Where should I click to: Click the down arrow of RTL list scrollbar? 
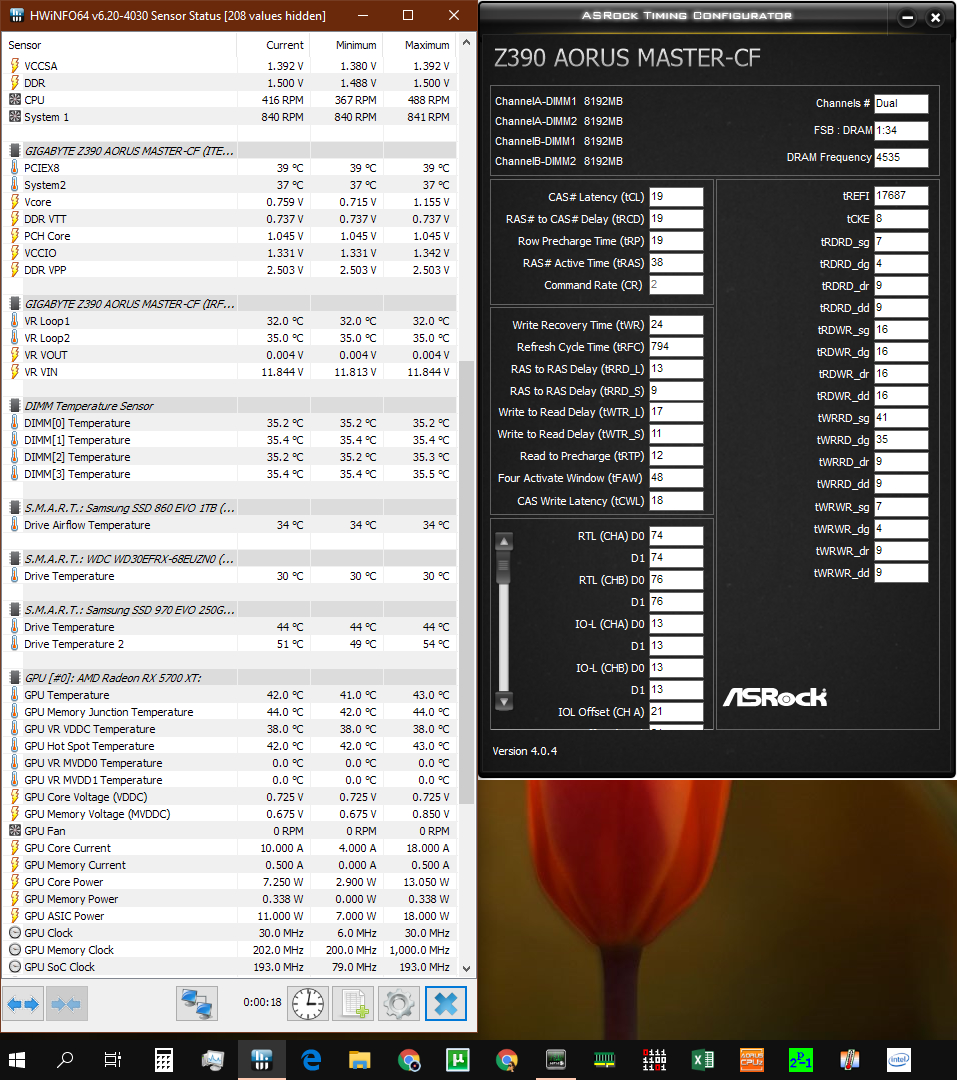click(x=504, y=702)
